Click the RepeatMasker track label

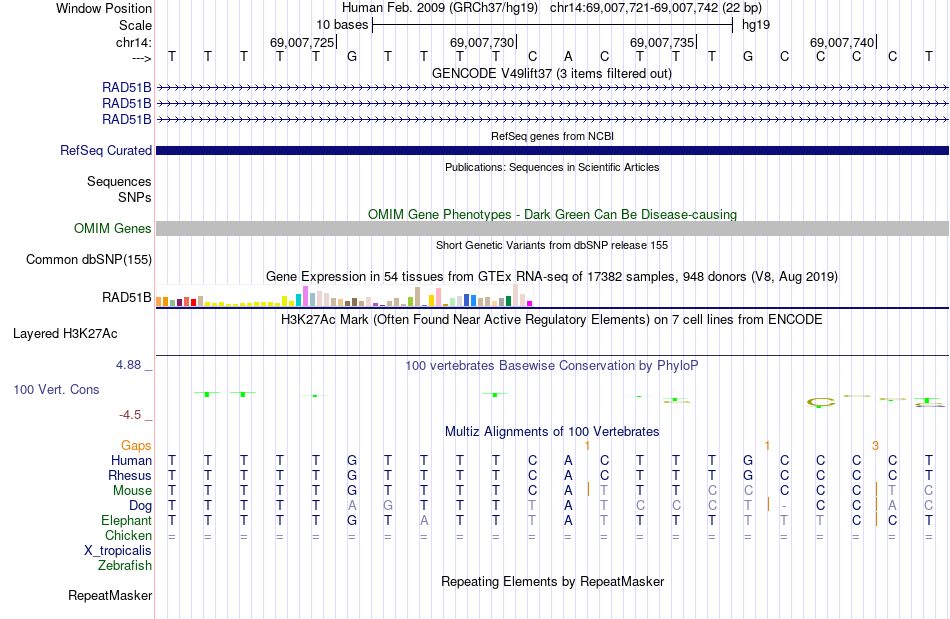[x=110, y=595]
